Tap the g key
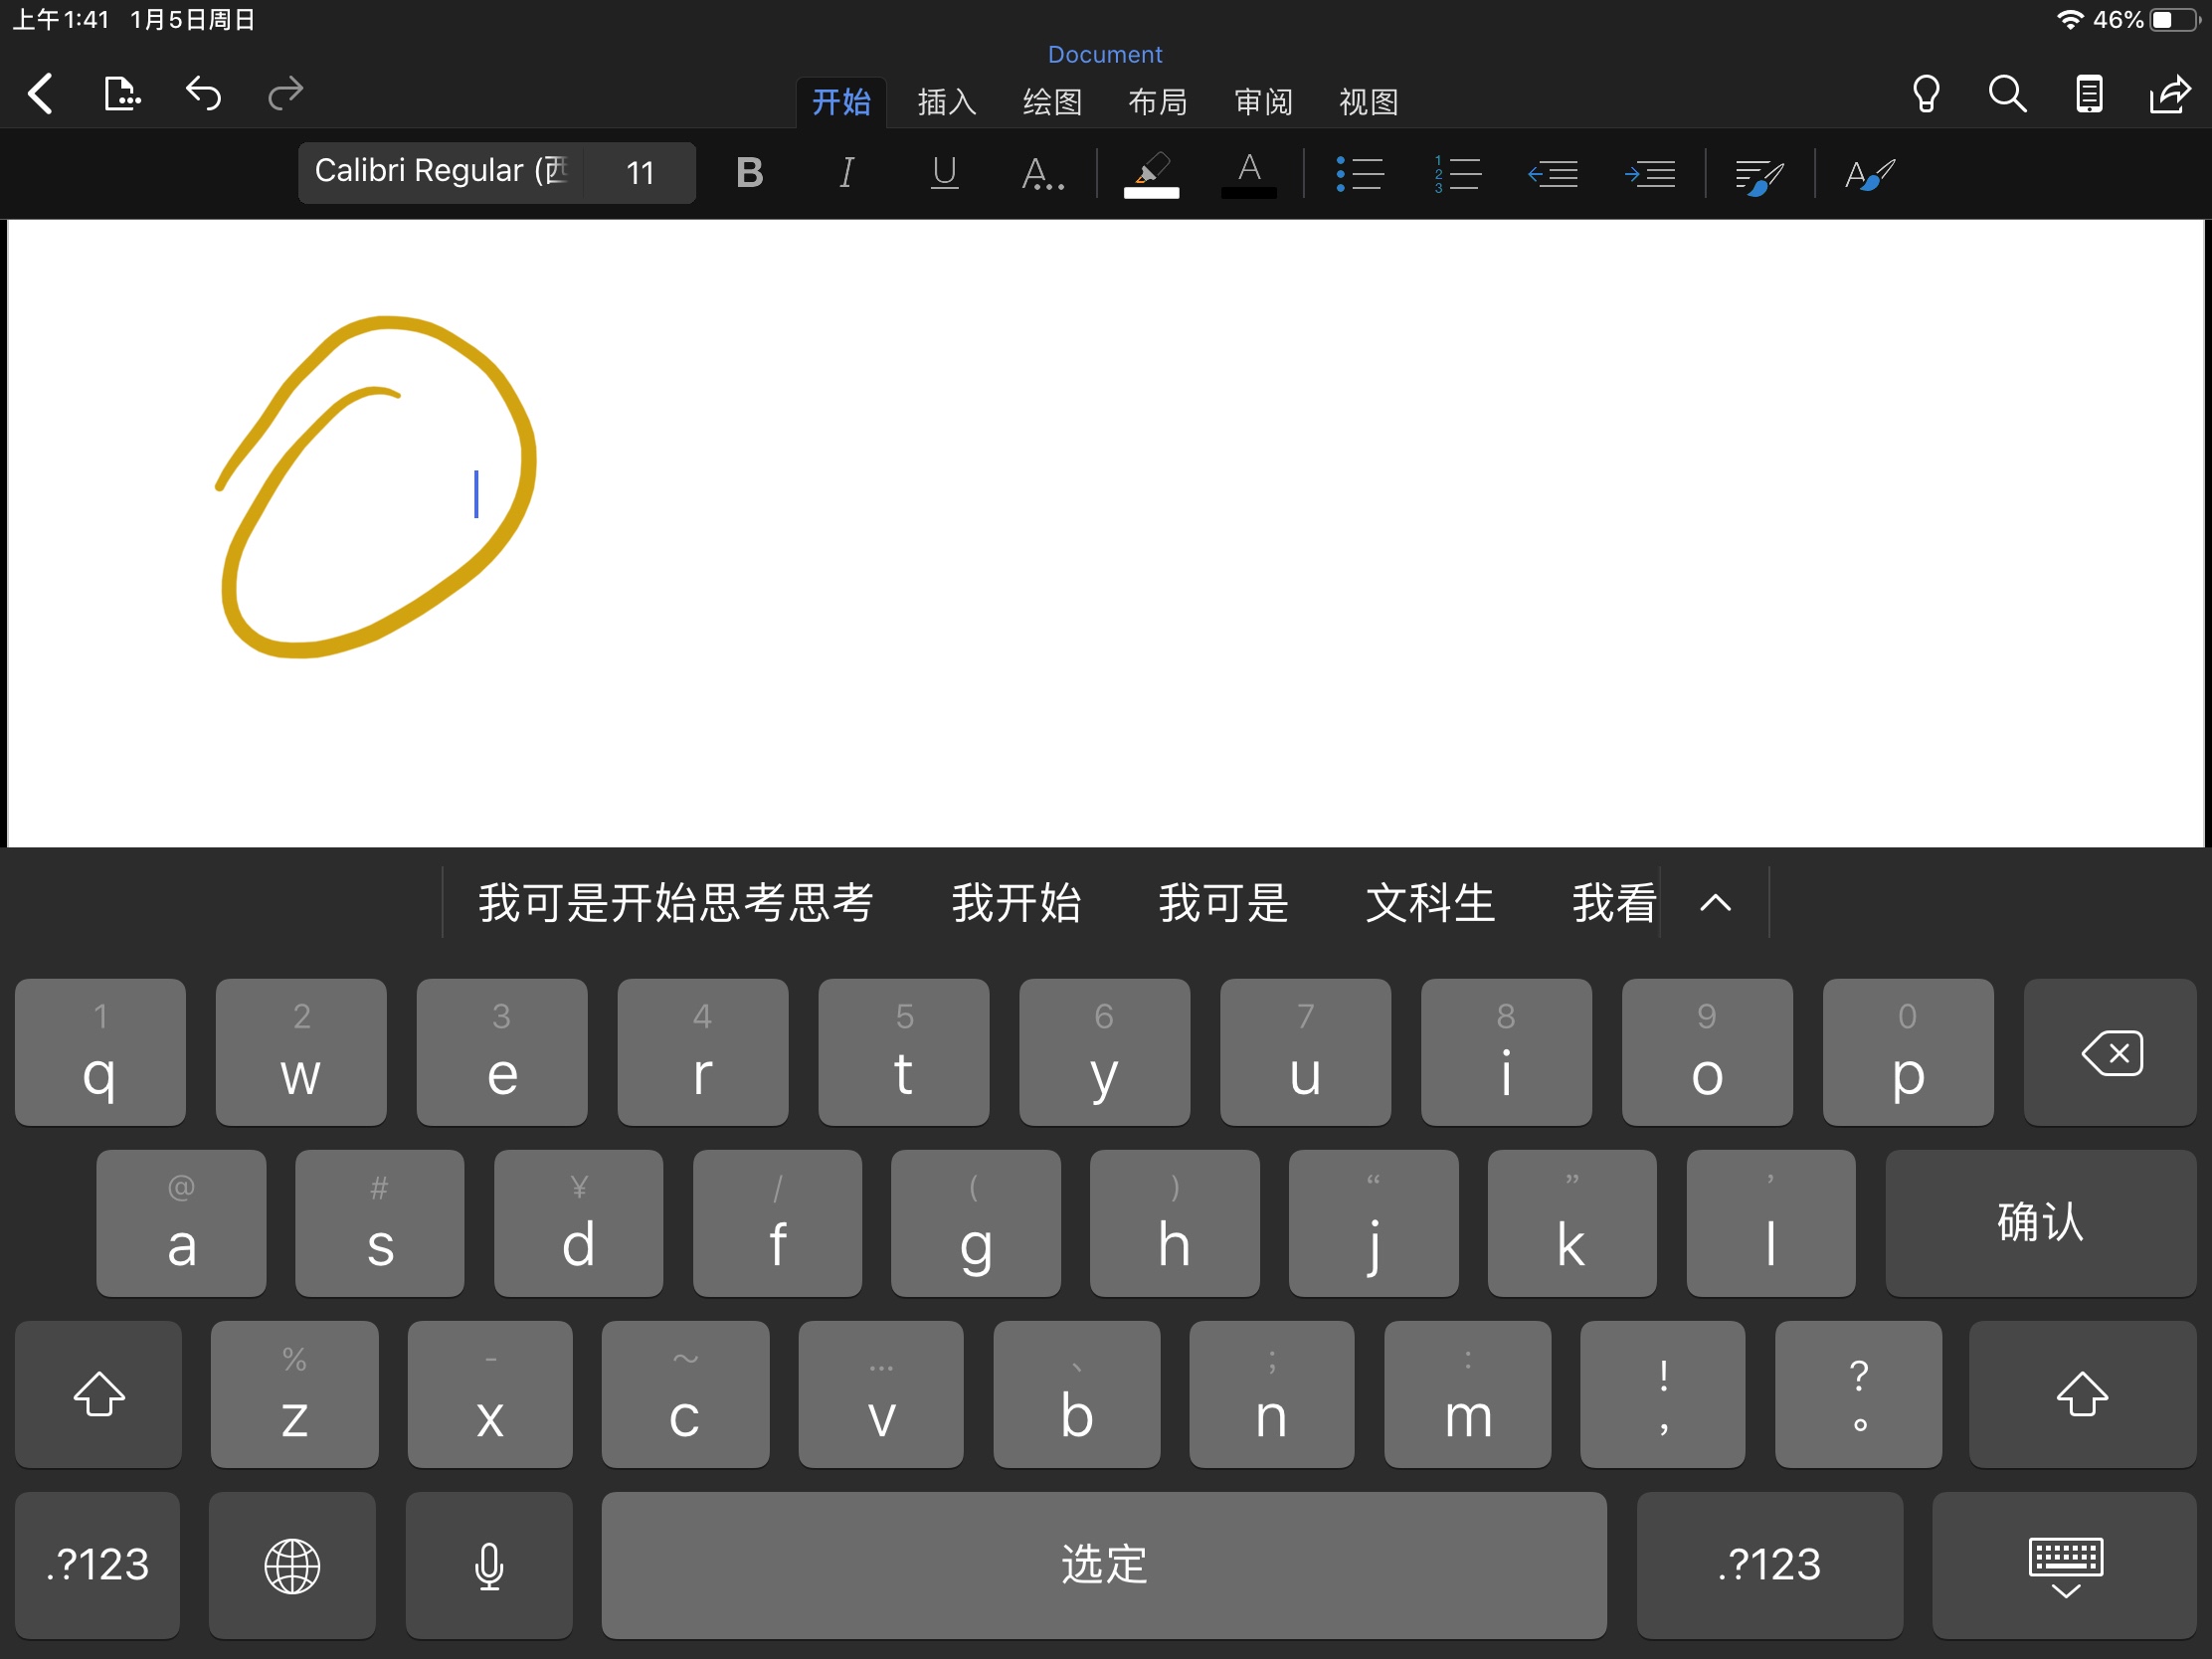This screenshot has width=2212, height=1659. (x=975, y=1223)
